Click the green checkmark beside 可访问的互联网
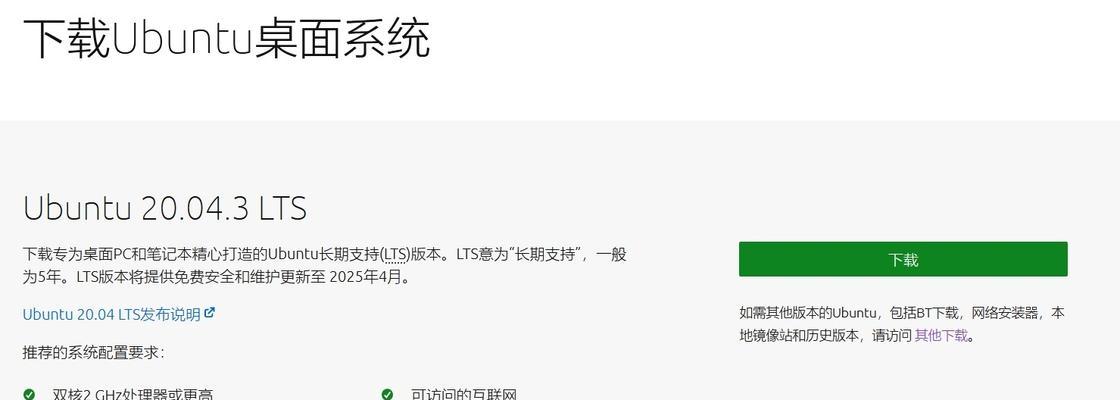Image resolution: width=1120 pixels, height=400 pixels. click(x=387, y=394)
